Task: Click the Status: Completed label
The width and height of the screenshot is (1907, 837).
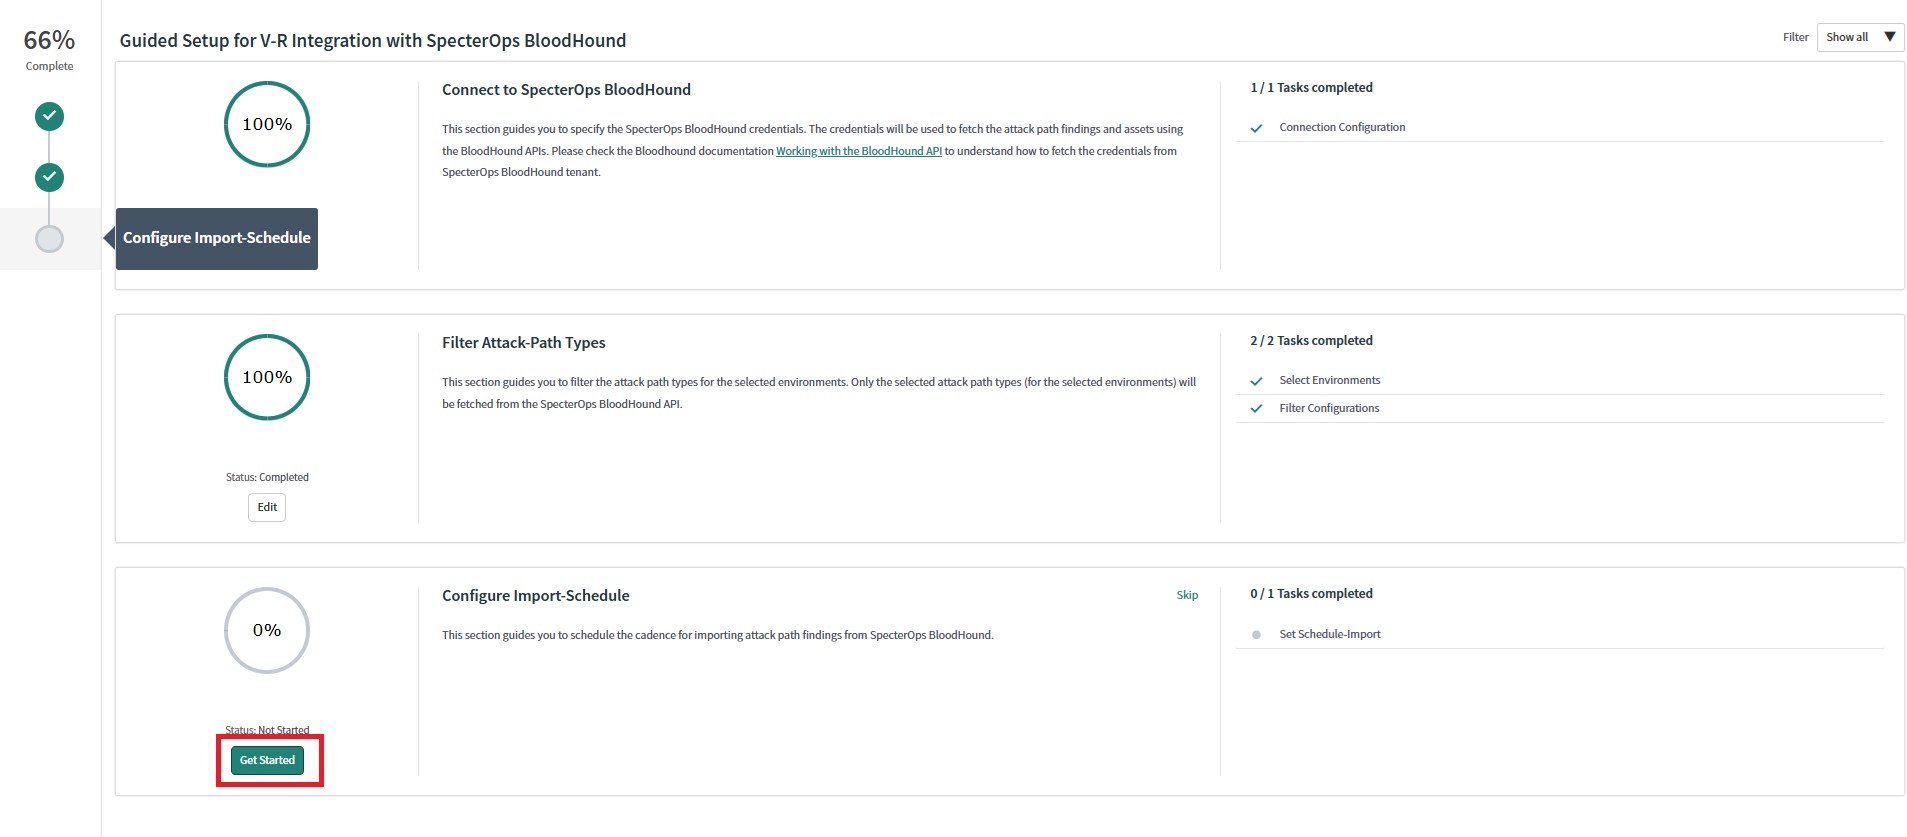Action: [267, 477]
